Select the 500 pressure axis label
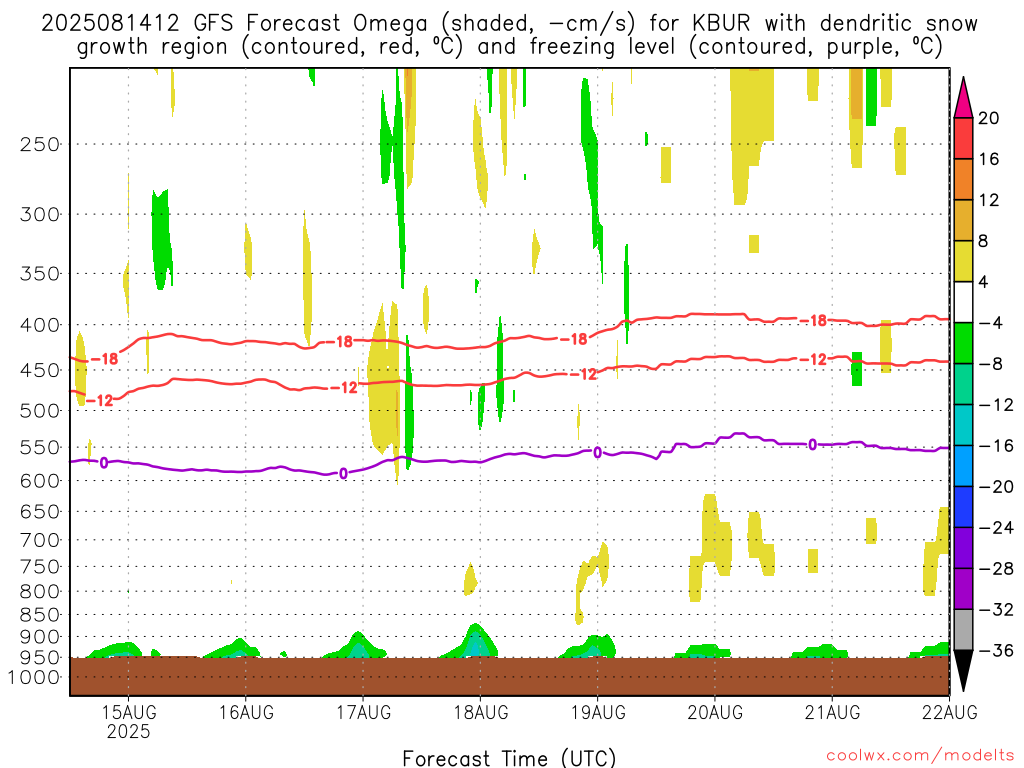This screenshot has width=1024, height=768. (40, 411)
